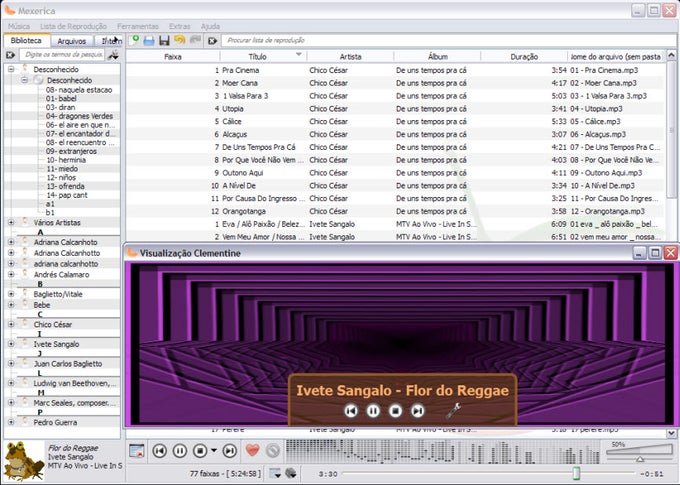Click the greyed-out redo icon in playlist toolbar

click(196, 40)
